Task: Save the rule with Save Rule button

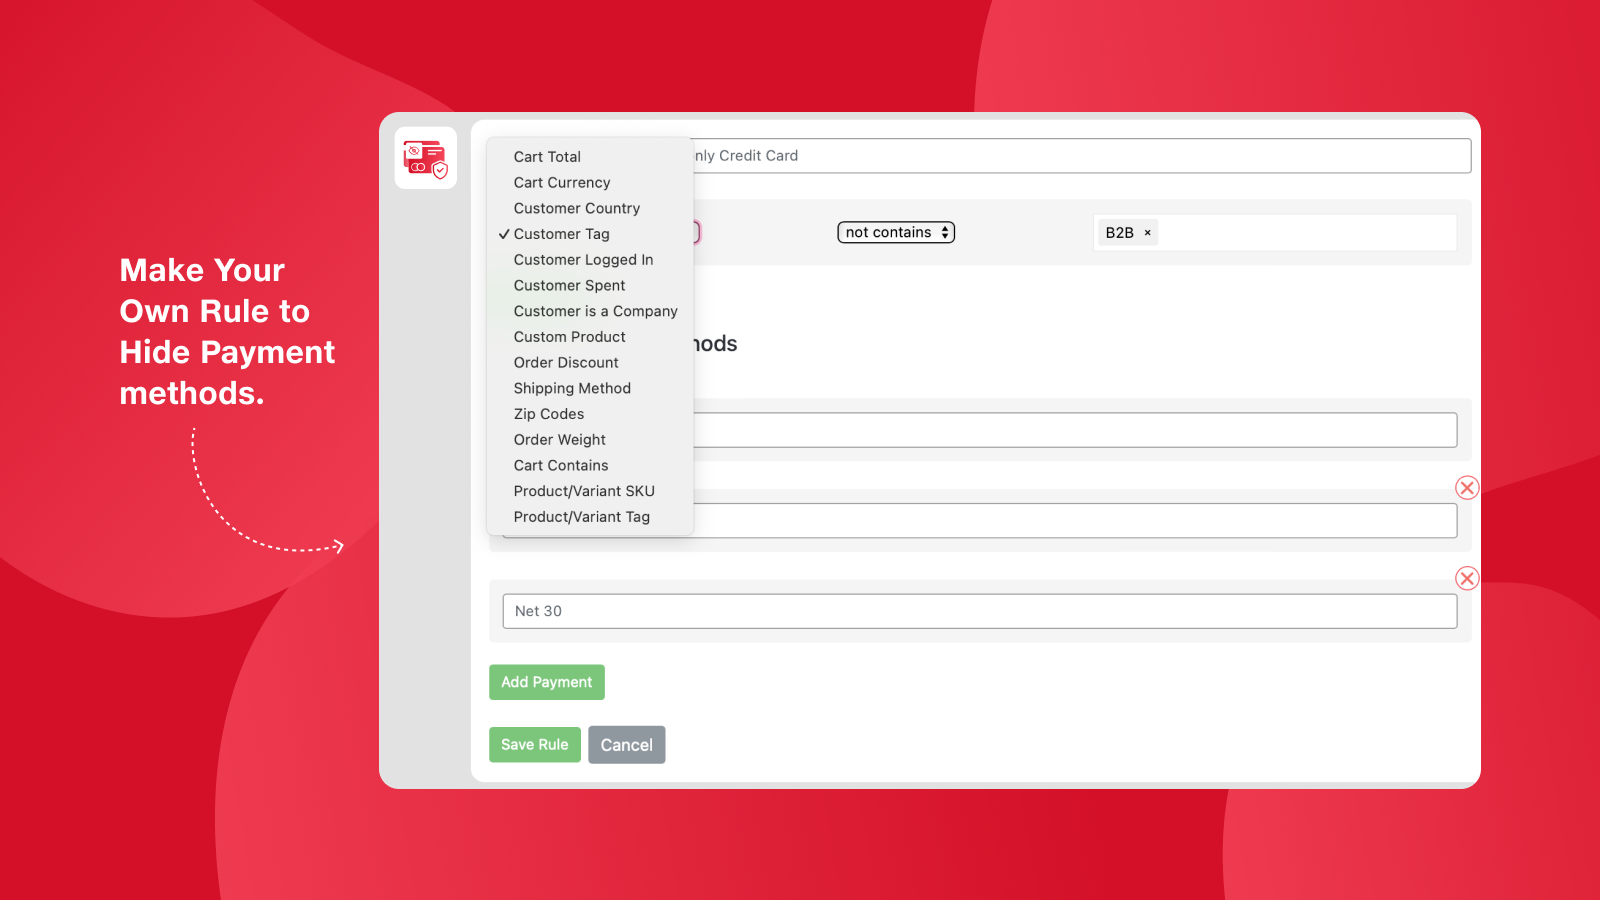Action: [x=534, y=744]
